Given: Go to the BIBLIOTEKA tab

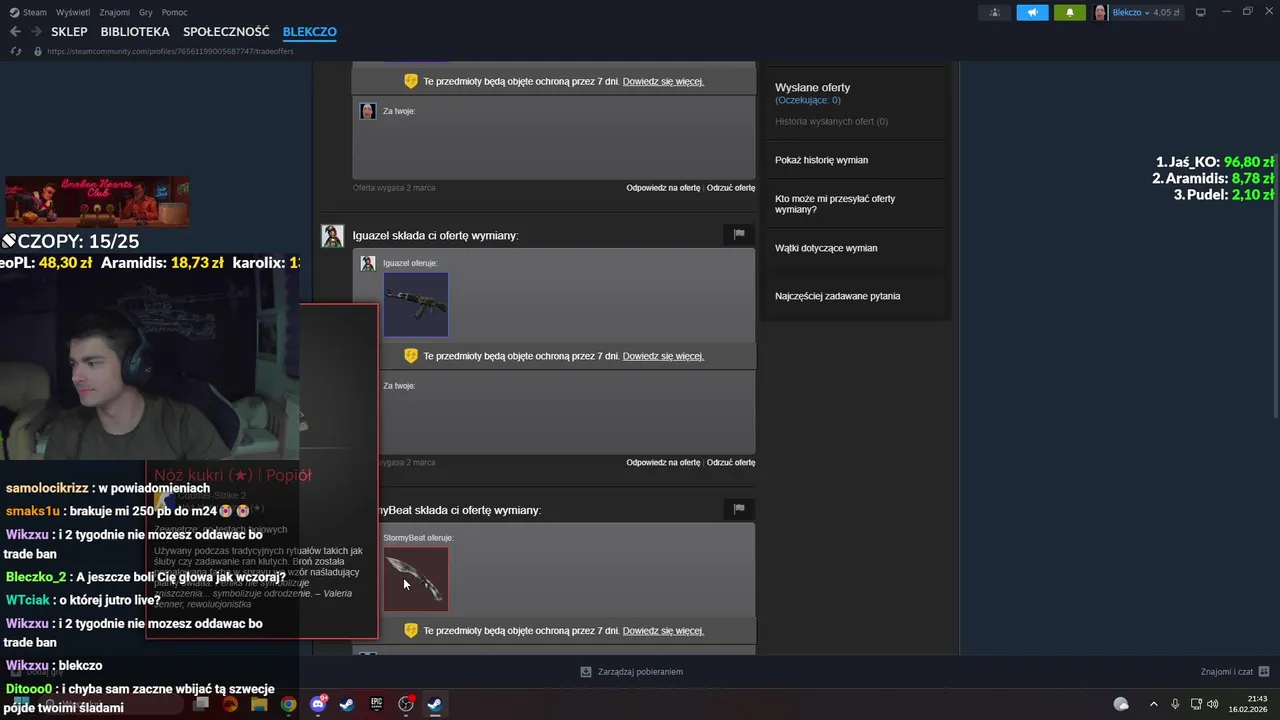Looking at the screenshot, I should [135, 32].
